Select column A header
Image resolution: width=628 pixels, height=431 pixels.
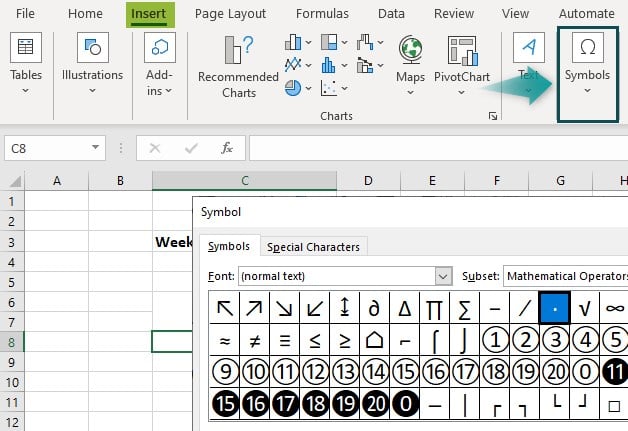[x=57, y=181]
